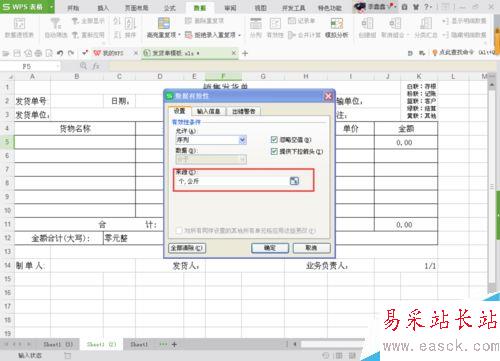Switch to the 我的WPS document tab

click(113, 53)
